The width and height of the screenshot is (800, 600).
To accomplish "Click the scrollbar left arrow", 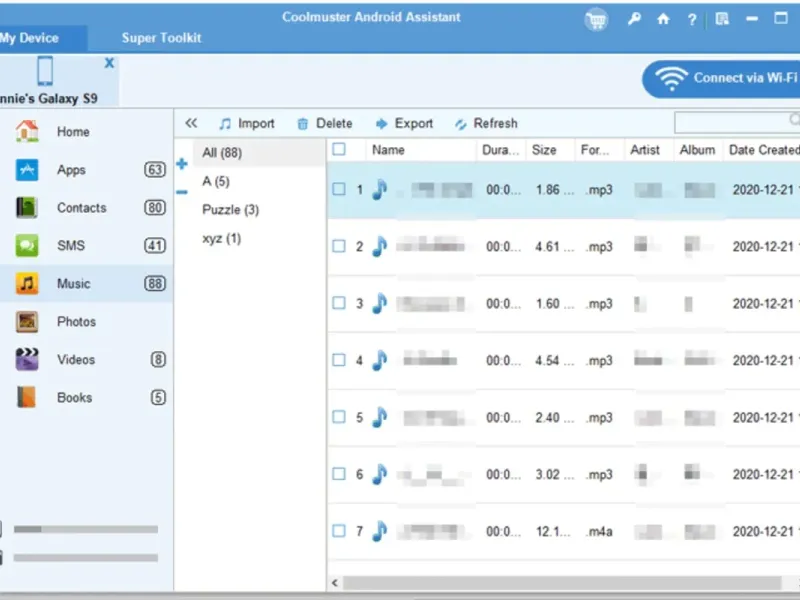I will (335, 582).
